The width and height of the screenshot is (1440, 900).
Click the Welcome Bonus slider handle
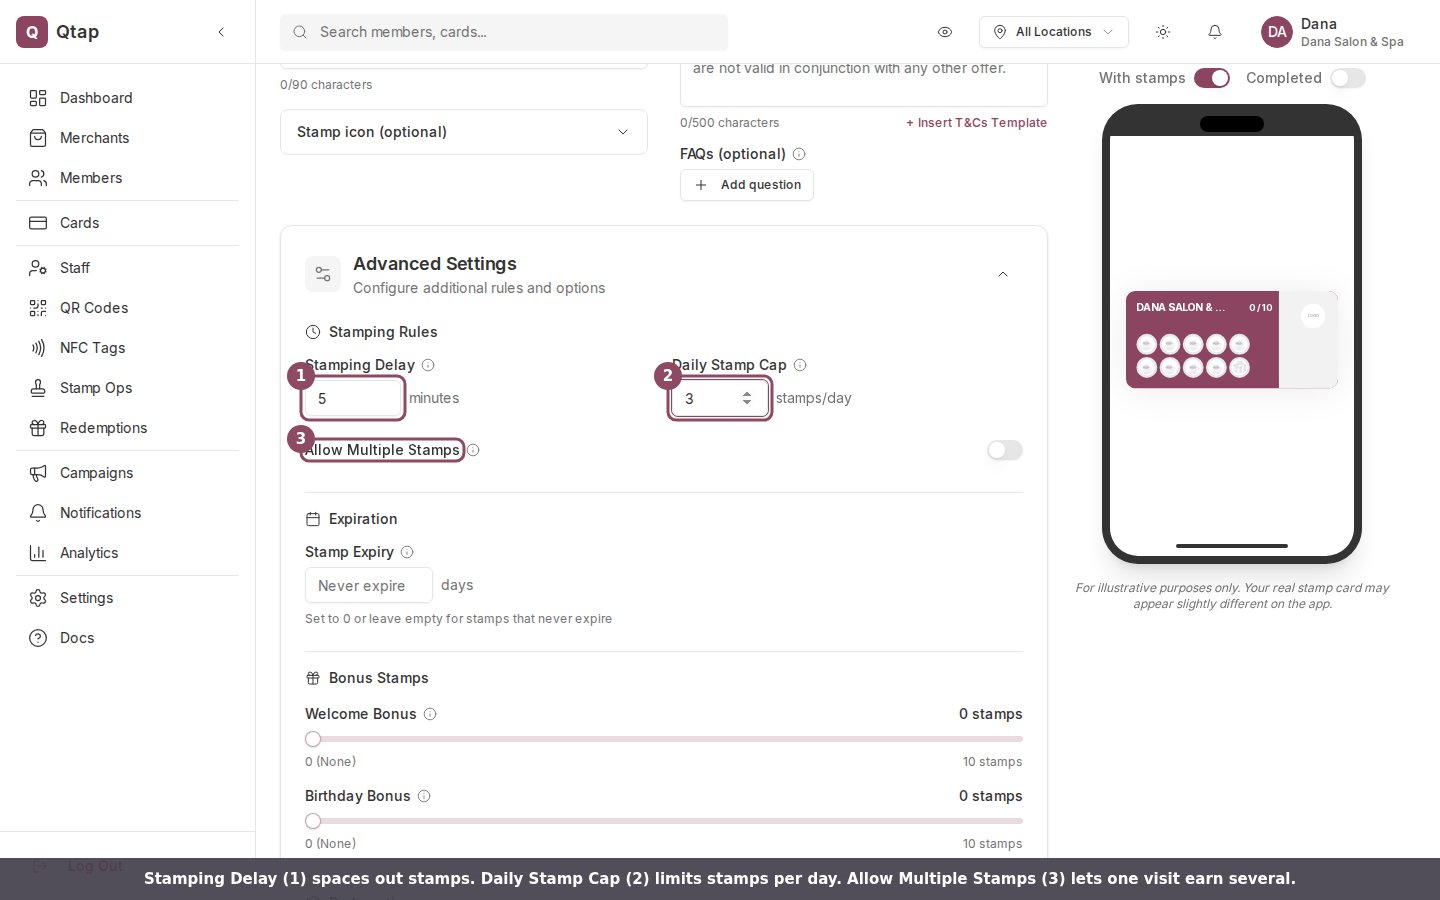coord(313,739)
